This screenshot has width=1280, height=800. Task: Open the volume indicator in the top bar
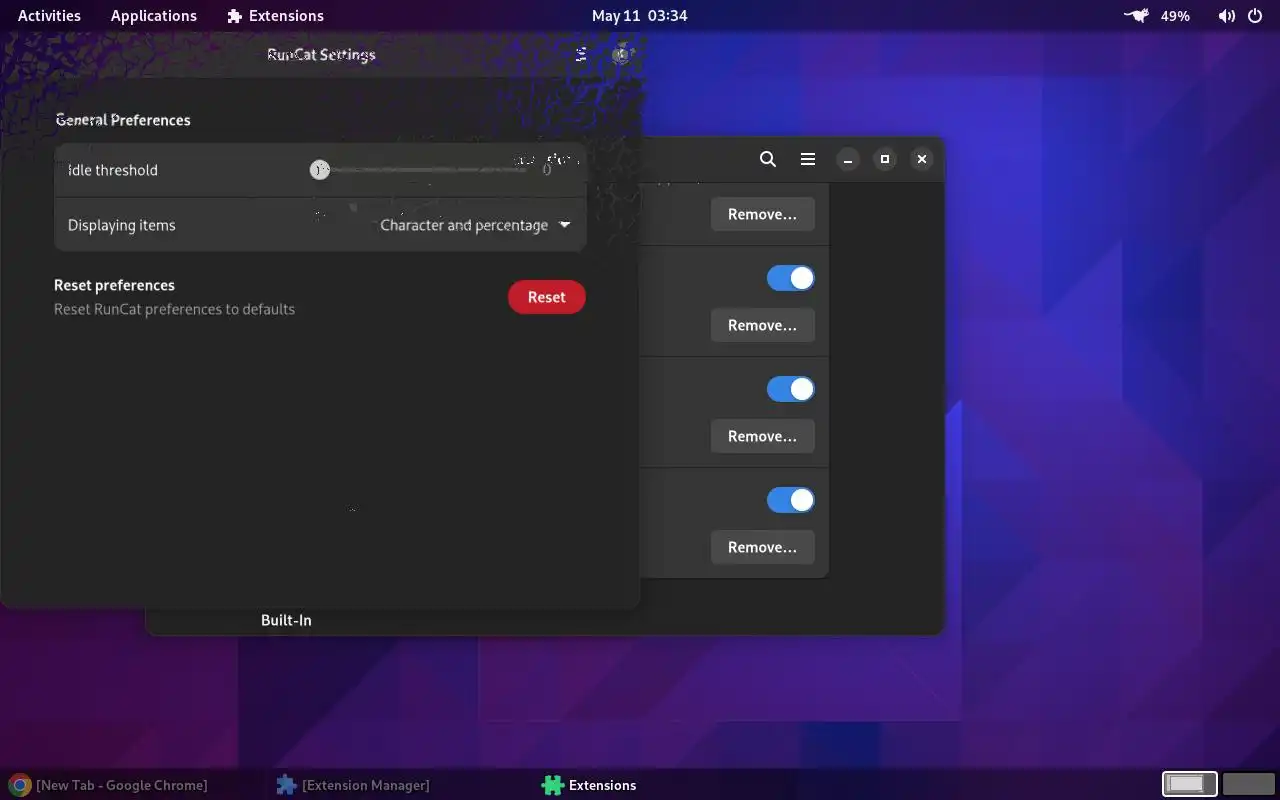[1227, 16]
